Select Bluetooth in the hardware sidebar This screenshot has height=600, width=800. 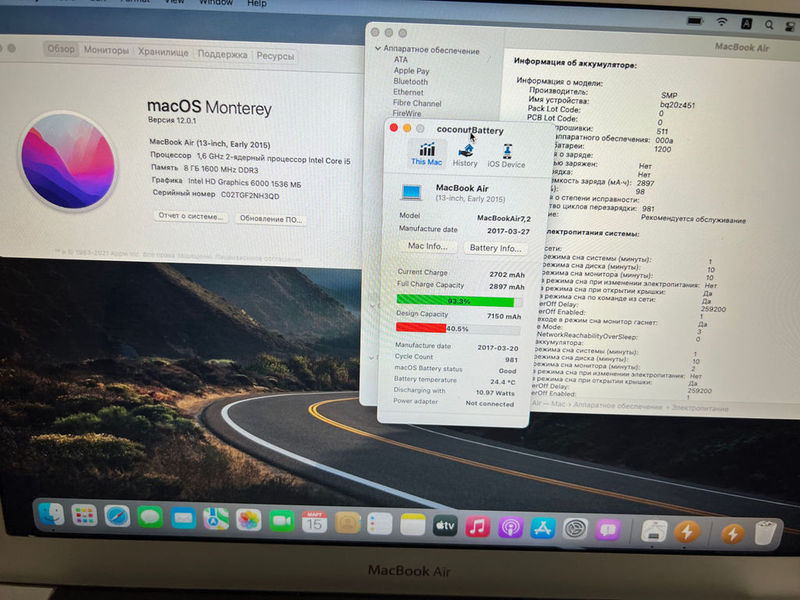(410, 82)
